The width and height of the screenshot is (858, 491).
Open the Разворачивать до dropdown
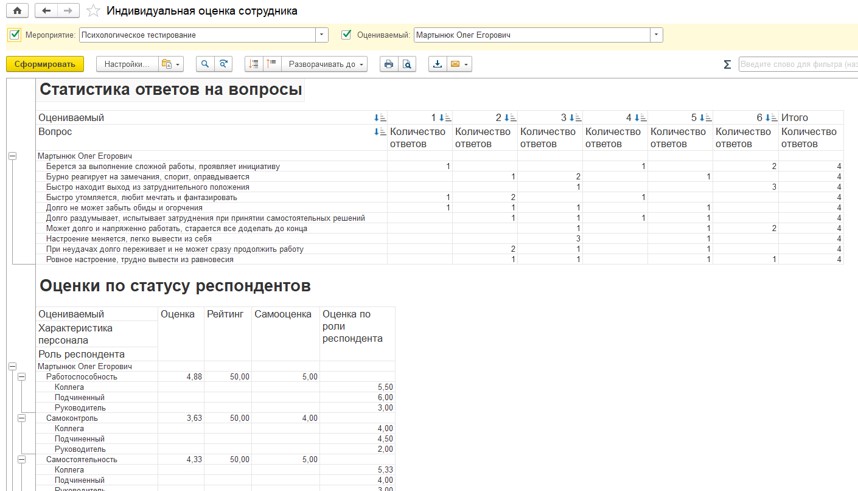click(x=324, y=64)
